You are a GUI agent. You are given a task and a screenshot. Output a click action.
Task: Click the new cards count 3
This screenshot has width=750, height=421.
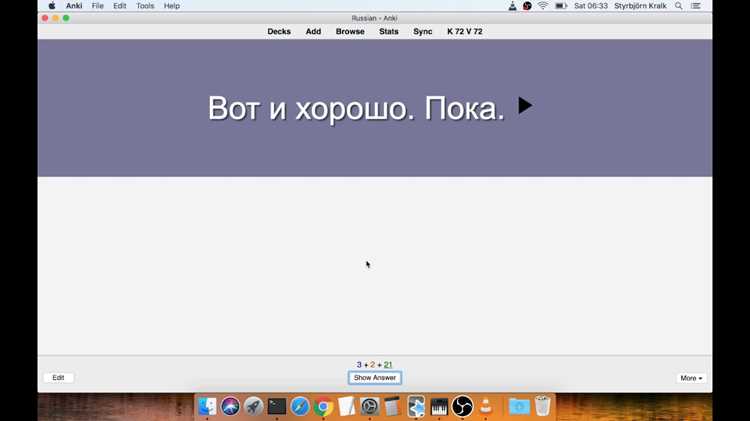point(359,365)
